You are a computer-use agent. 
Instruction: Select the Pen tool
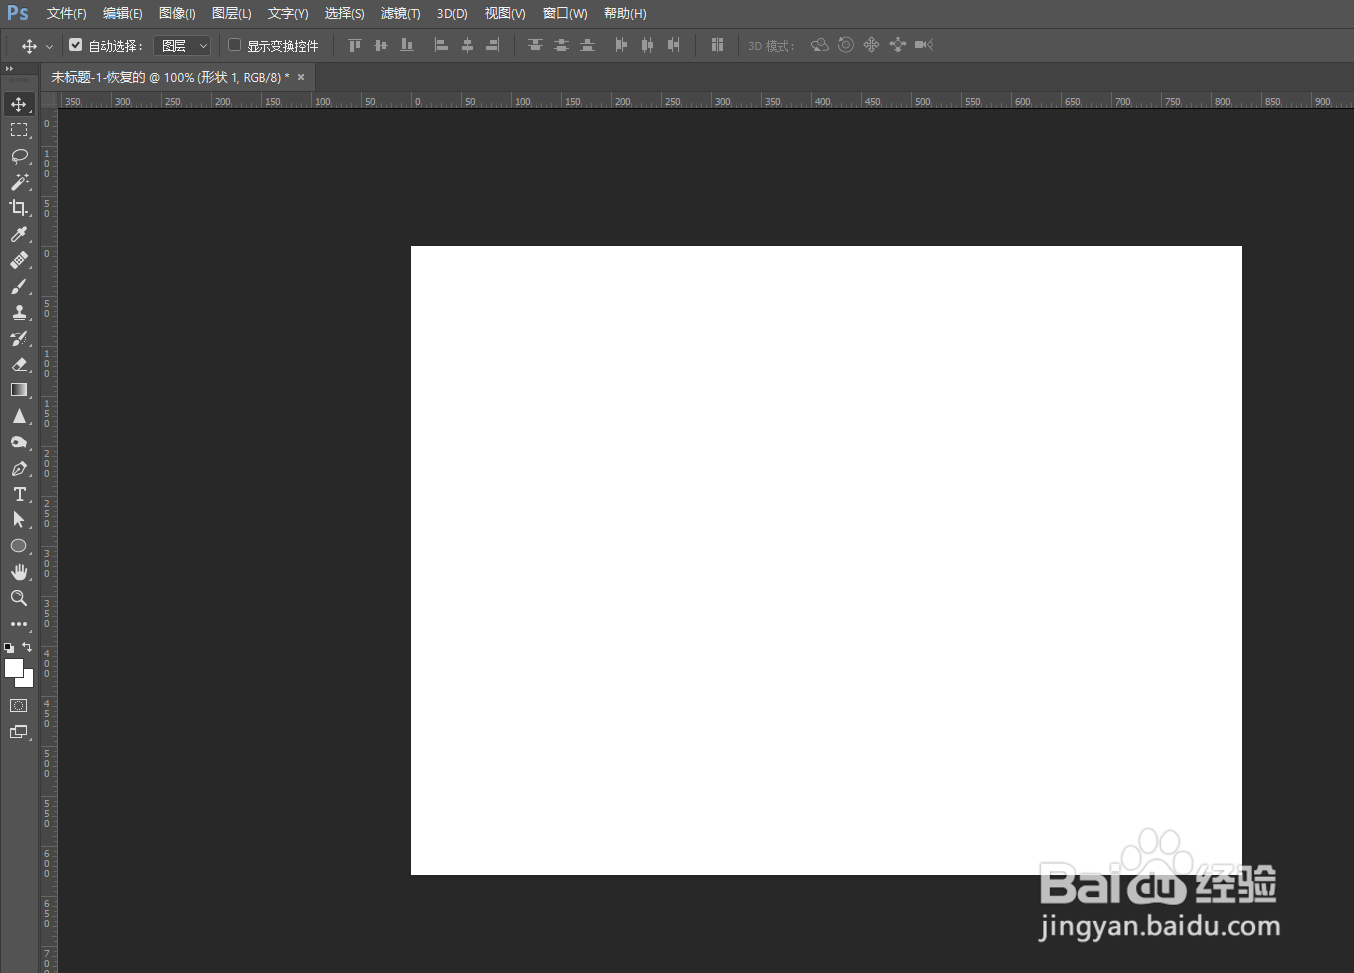pyautogui.click(x=19, y=468)
